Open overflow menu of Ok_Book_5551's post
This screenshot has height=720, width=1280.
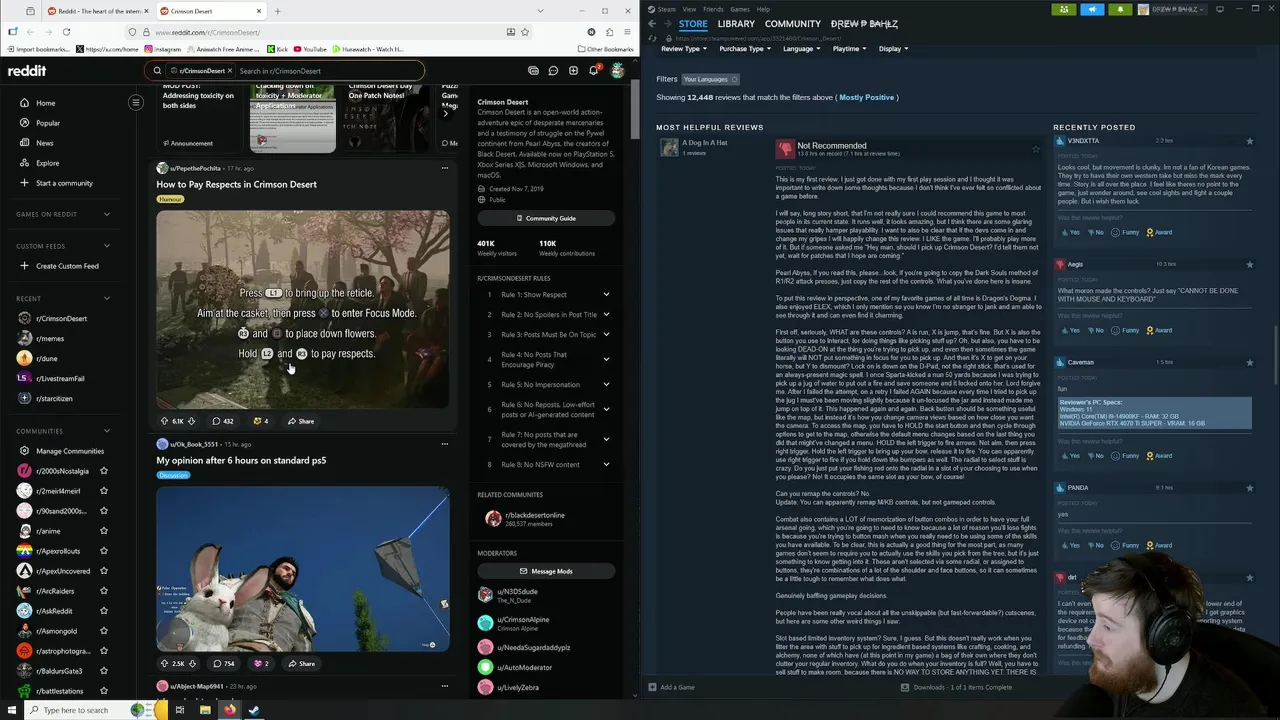445,444
